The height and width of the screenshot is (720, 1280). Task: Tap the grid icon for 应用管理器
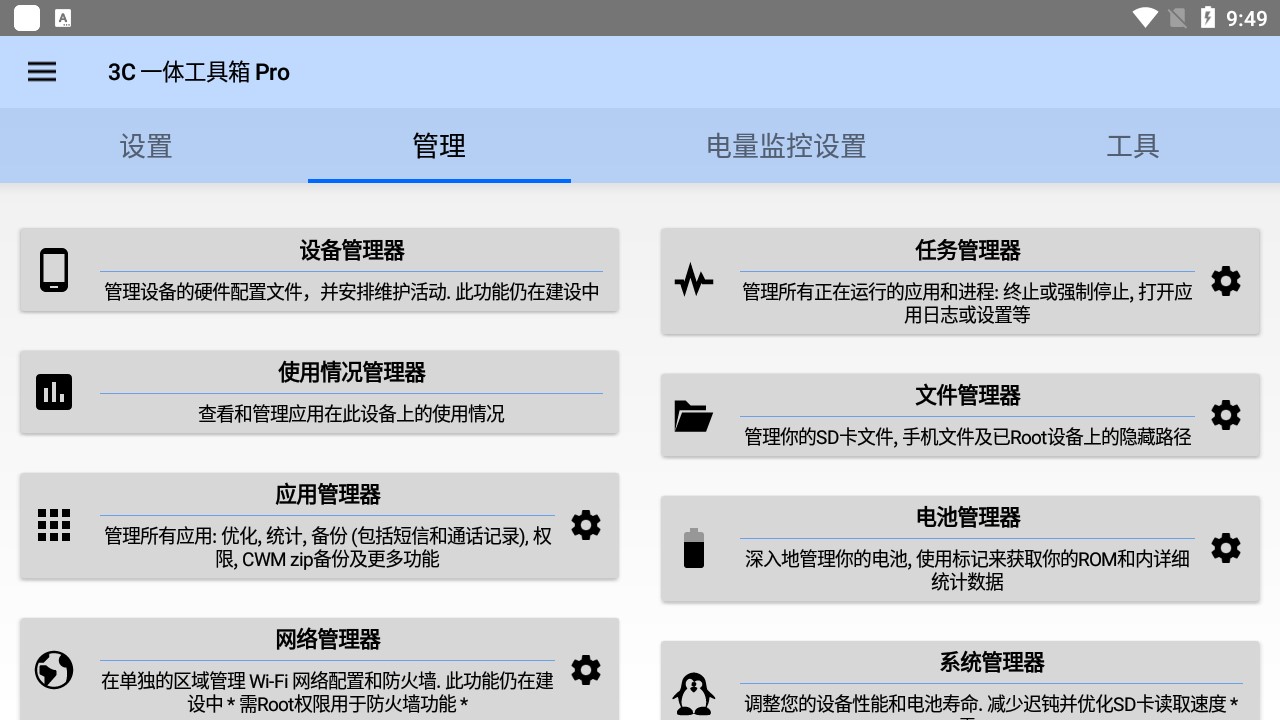point(54,525)
